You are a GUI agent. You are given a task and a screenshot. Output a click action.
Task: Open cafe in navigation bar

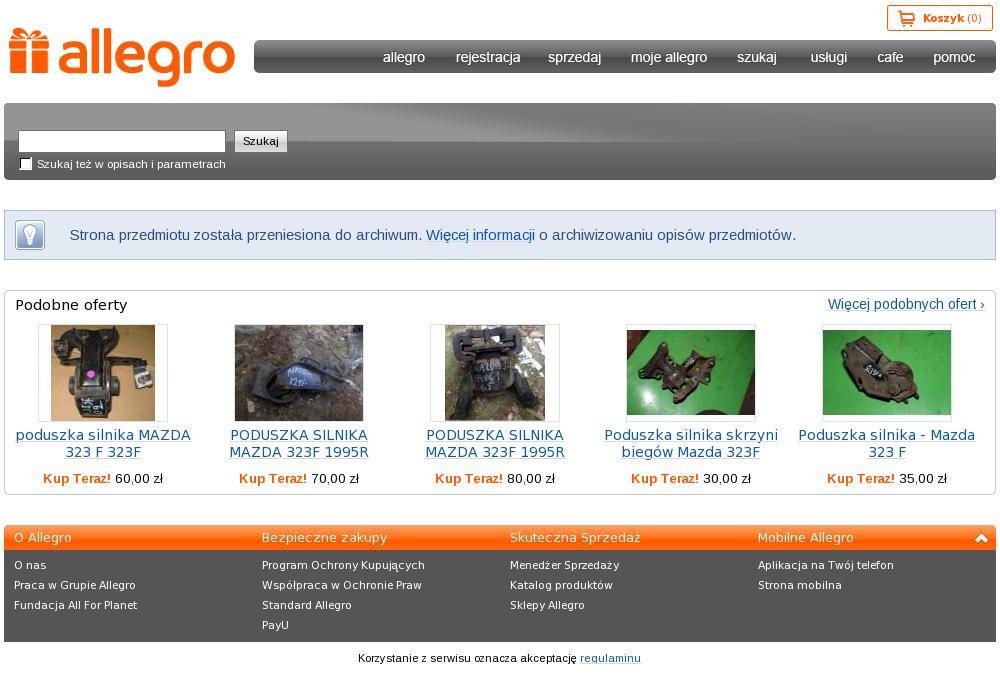click(x=890, y=57)
